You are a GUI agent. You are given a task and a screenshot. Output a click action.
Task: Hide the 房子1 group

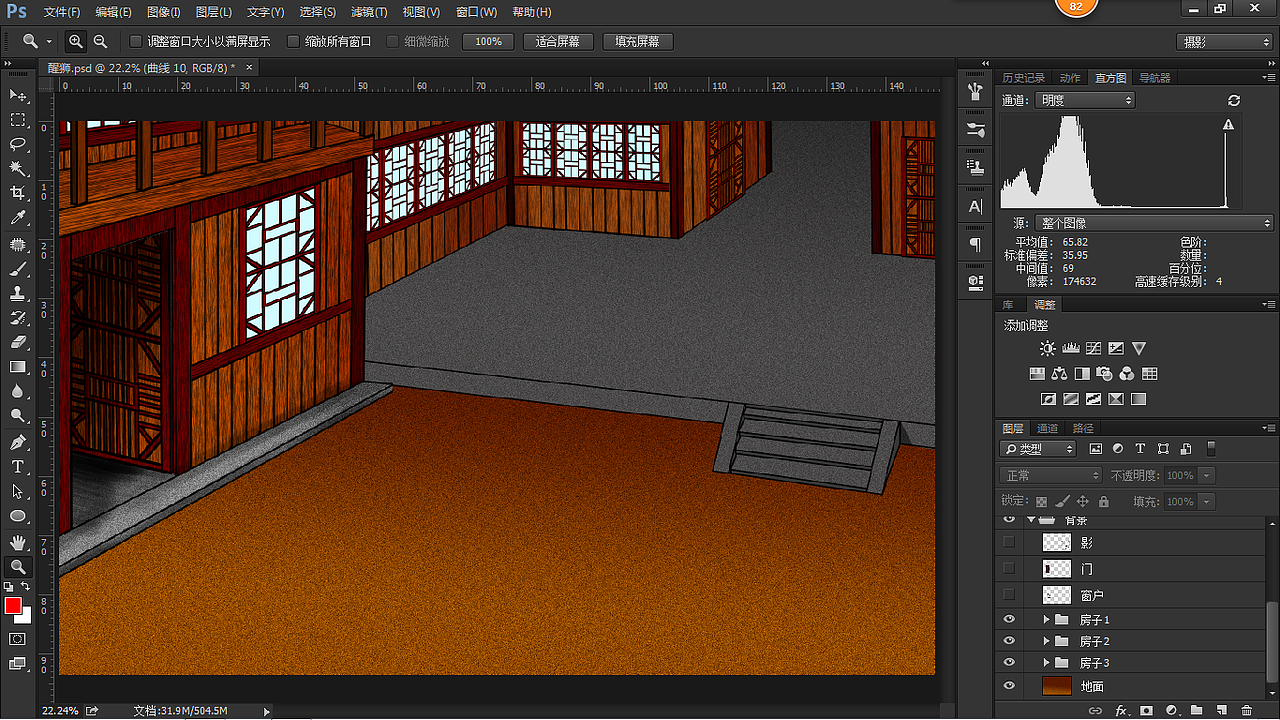(x=1009, y=620)
